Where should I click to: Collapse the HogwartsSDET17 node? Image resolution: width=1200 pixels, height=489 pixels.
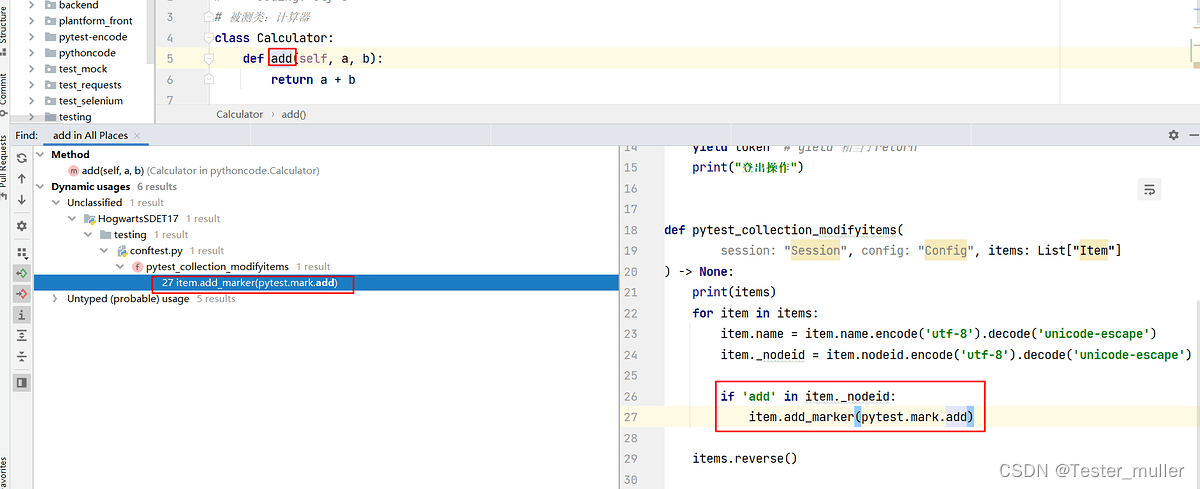pos(73,218)
